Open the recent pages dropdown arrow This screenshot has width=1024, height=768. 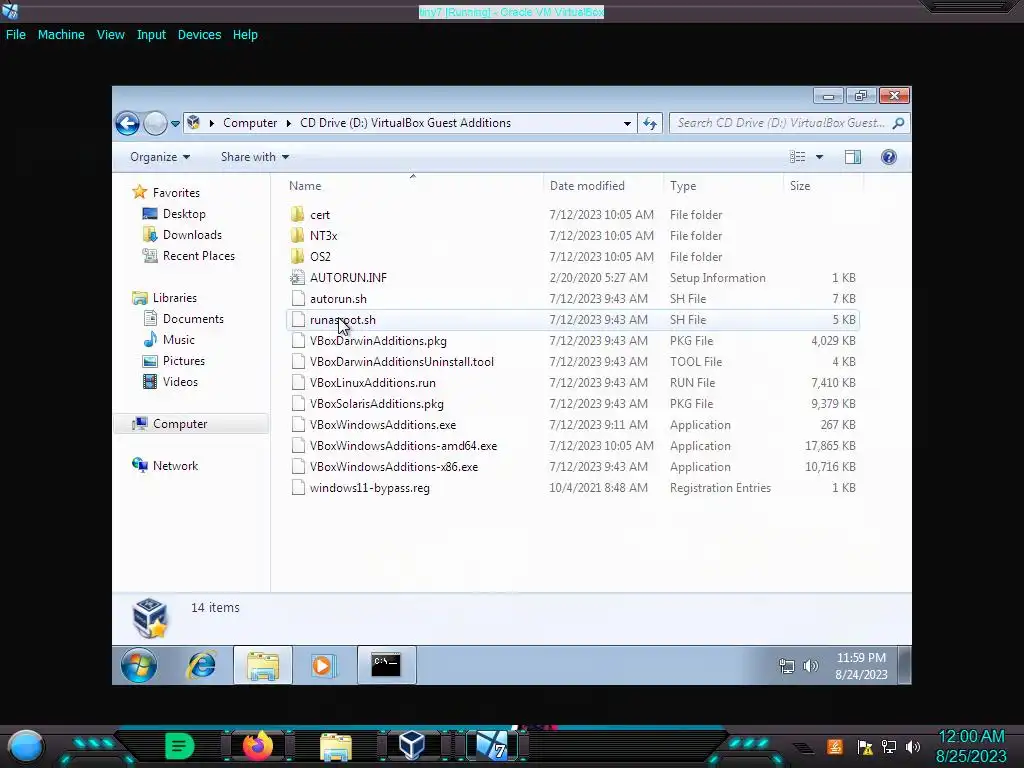(175, 123)
